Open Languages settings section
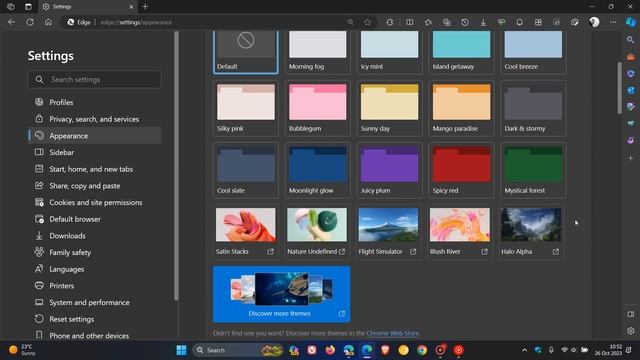 pyautogui.click(x=95, y=269)
